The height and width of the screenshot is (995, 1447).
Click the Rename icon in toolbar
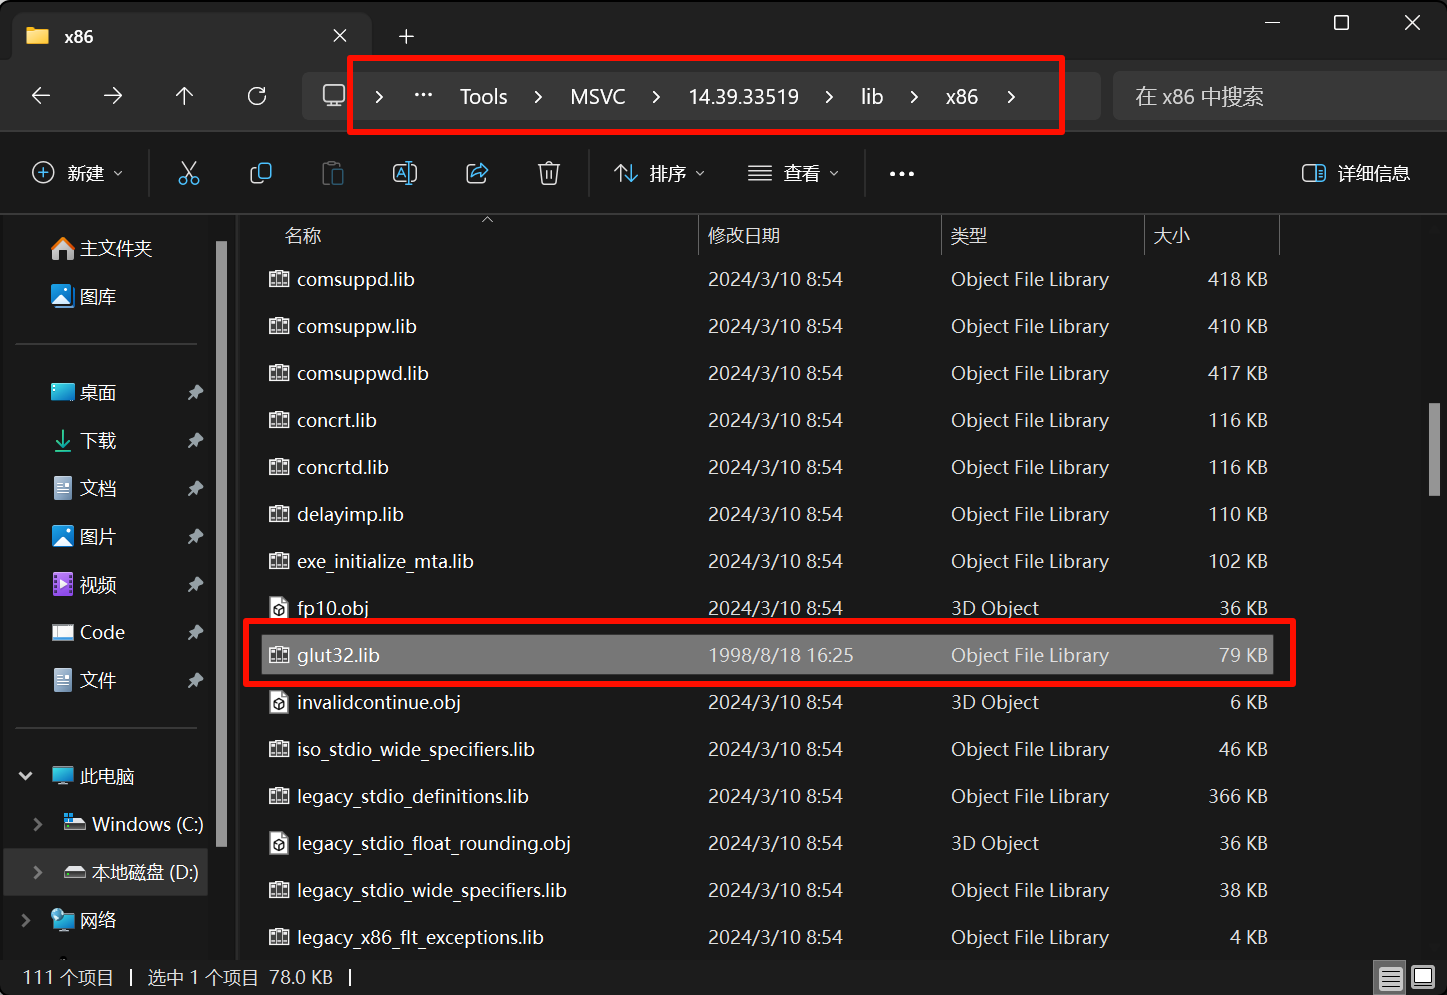[x=405, y=173]
